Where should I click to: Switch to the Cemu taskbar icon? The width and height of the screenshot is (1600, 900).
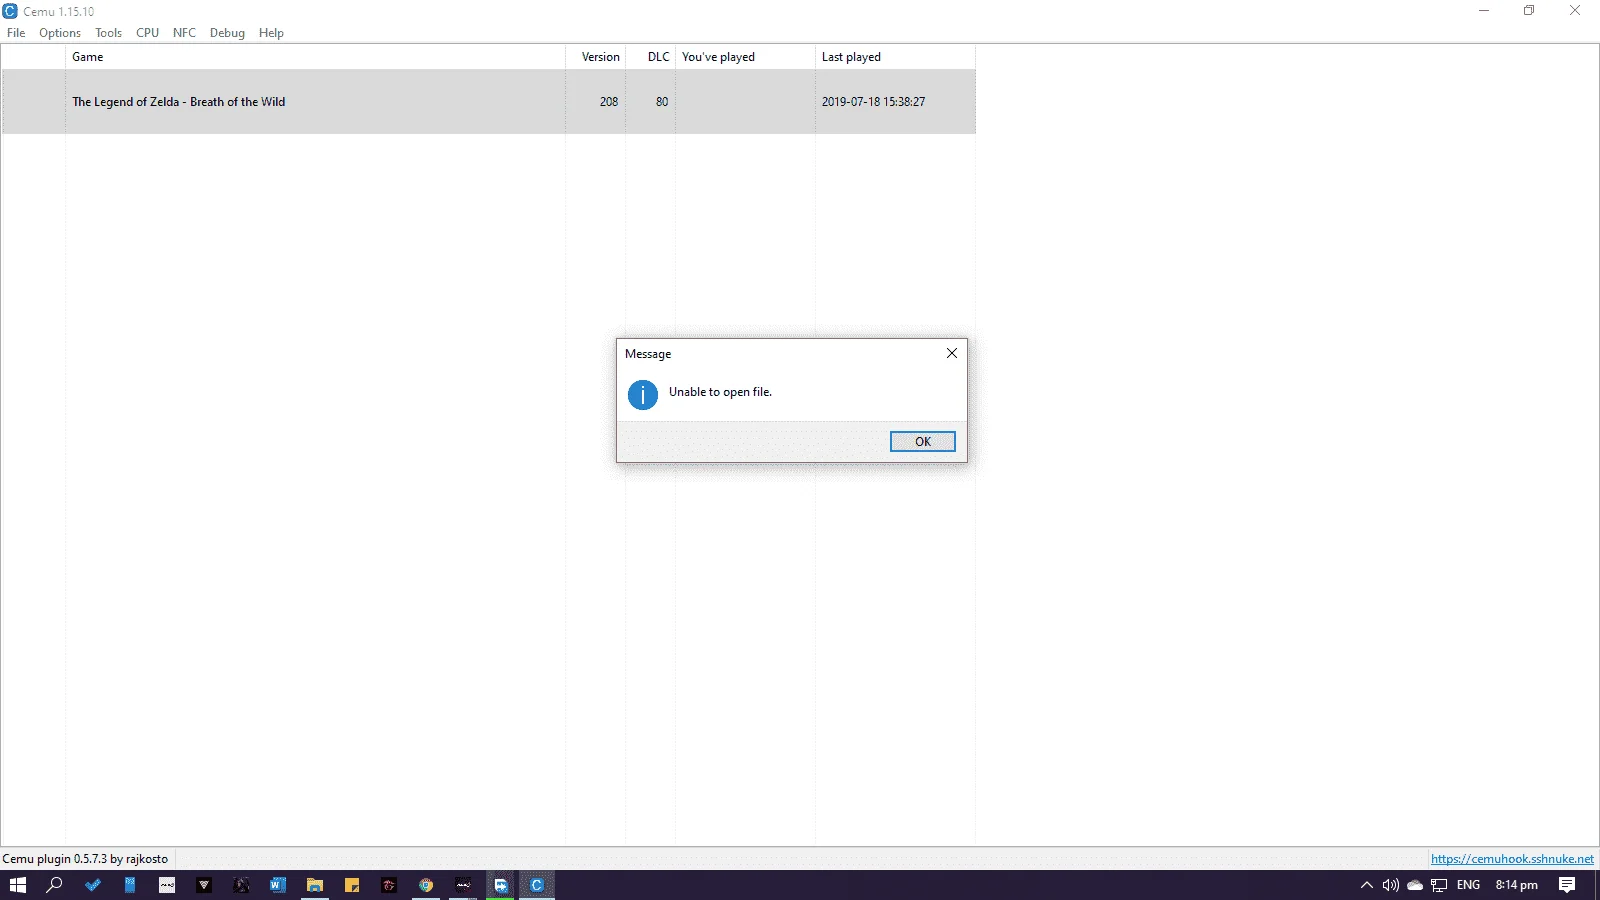pyautogui.click(x=537, y=885)
